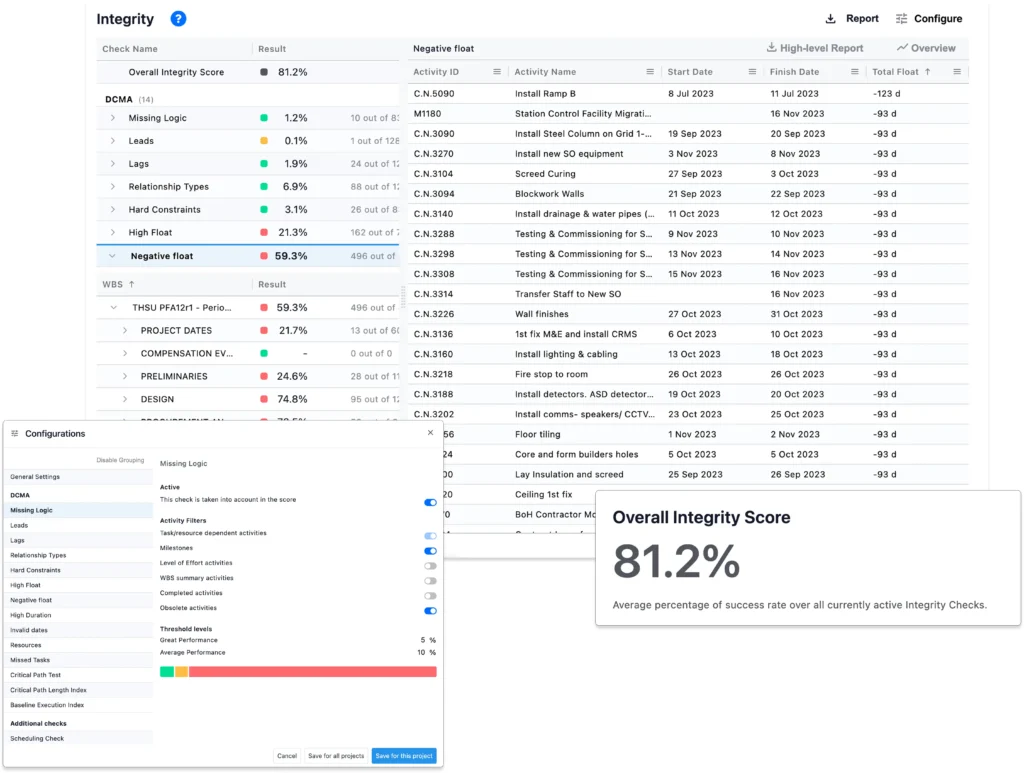The height and width of the screenshot is (773, 1024).
Task: Toggle the Milestones activity filter
Action: pos(430,551)
